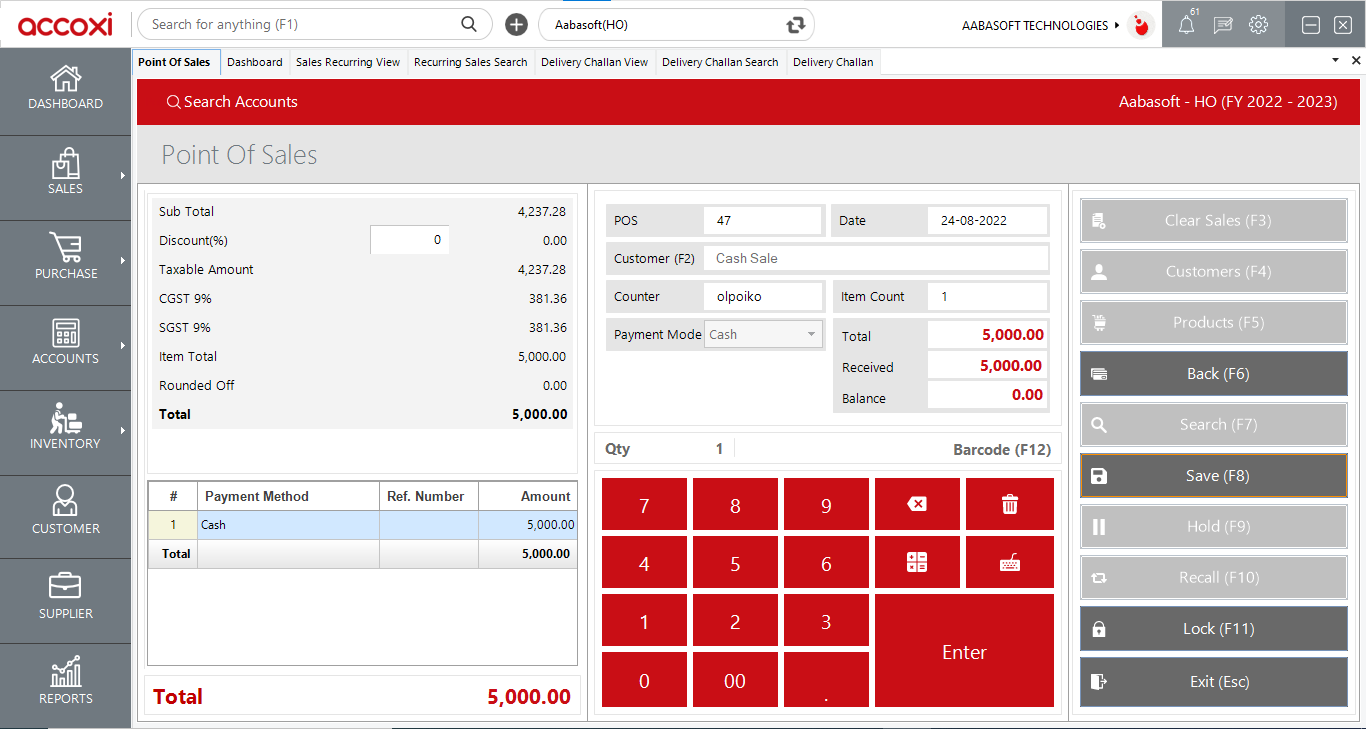Click the Discount(%) input field
The image size is (1366, 729).
[410, 240]
